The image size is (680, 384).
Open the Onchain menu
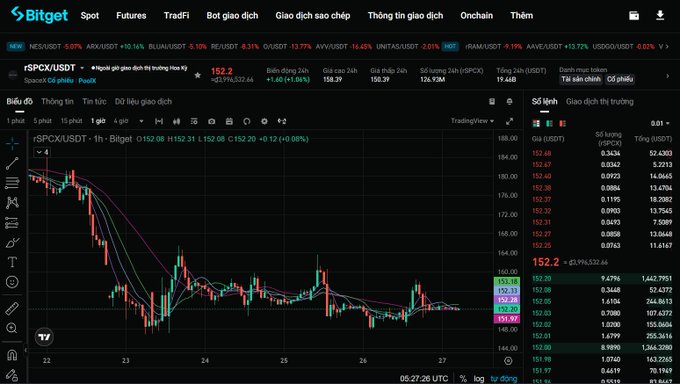coord(476,16)
